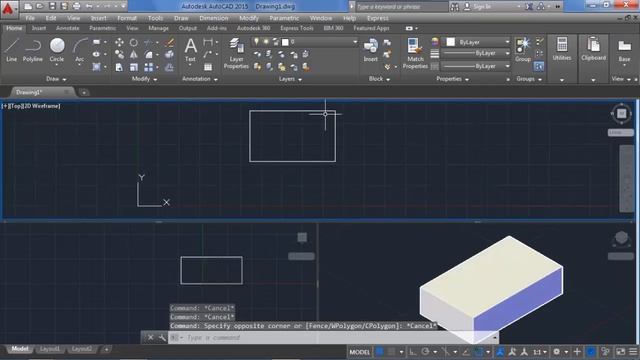Expand the Draw panel

click(56, 79)
